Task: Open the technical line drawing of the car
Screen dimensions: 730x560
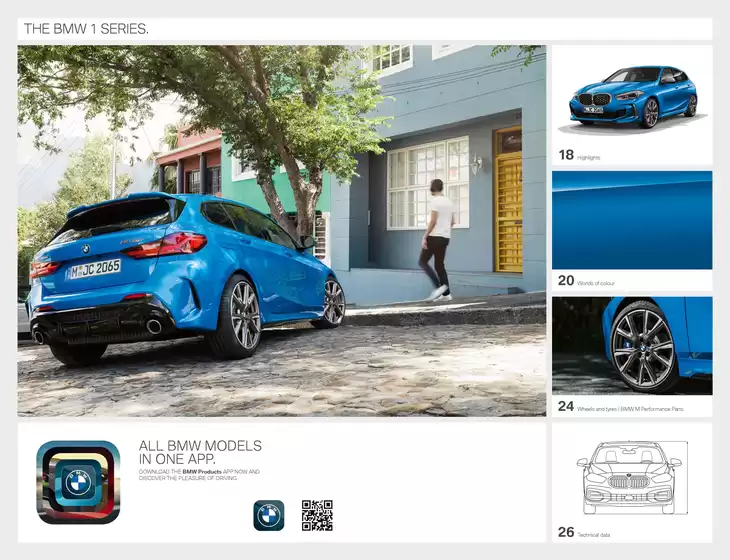Action: click(x=632, y=476)
